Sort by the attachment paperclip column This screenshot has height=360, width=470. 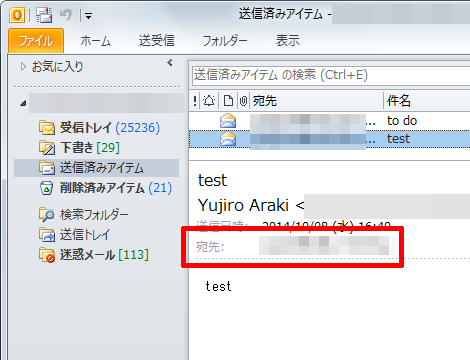pos(243,100)
